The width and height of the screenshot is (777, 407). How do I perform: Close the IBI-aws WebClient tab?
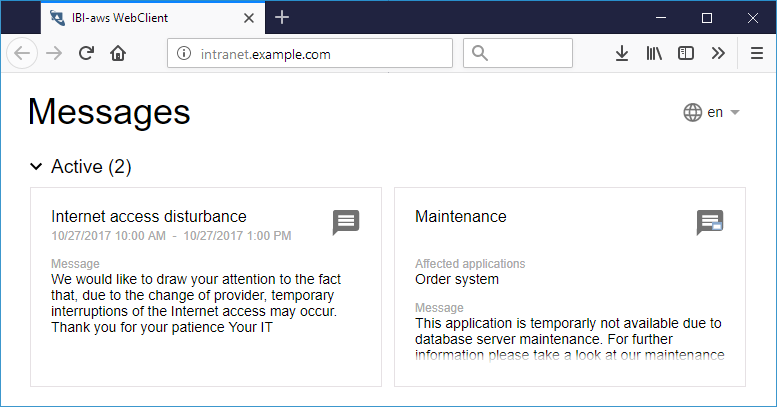point(247,17)
